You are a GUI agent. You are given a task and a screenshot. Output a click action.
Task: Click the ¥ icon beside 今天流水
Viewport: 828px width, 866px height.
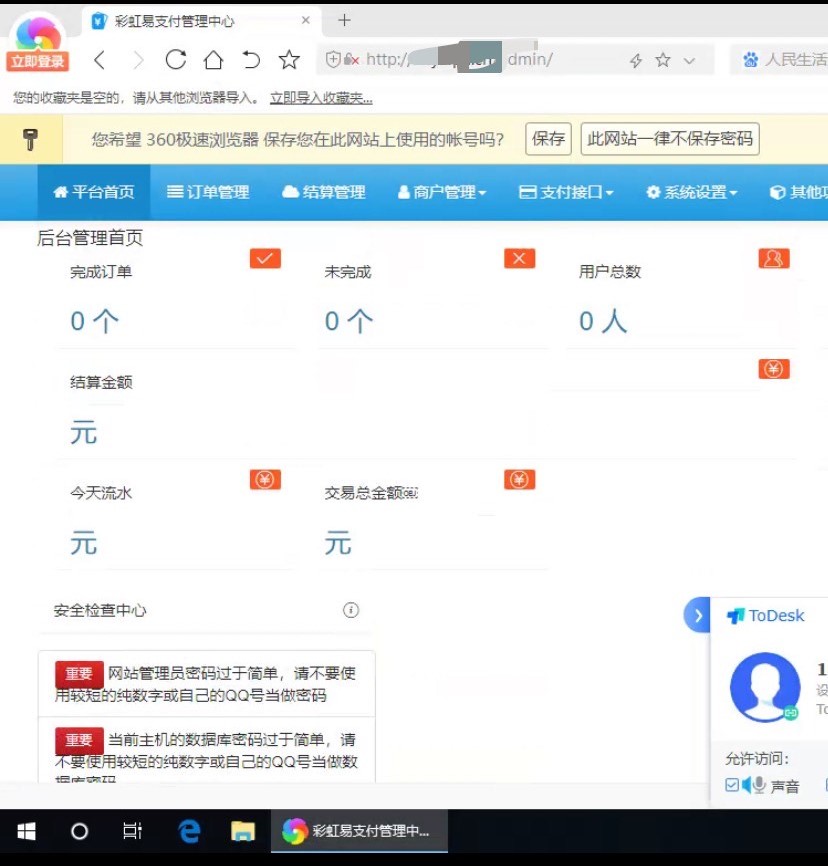265,479
